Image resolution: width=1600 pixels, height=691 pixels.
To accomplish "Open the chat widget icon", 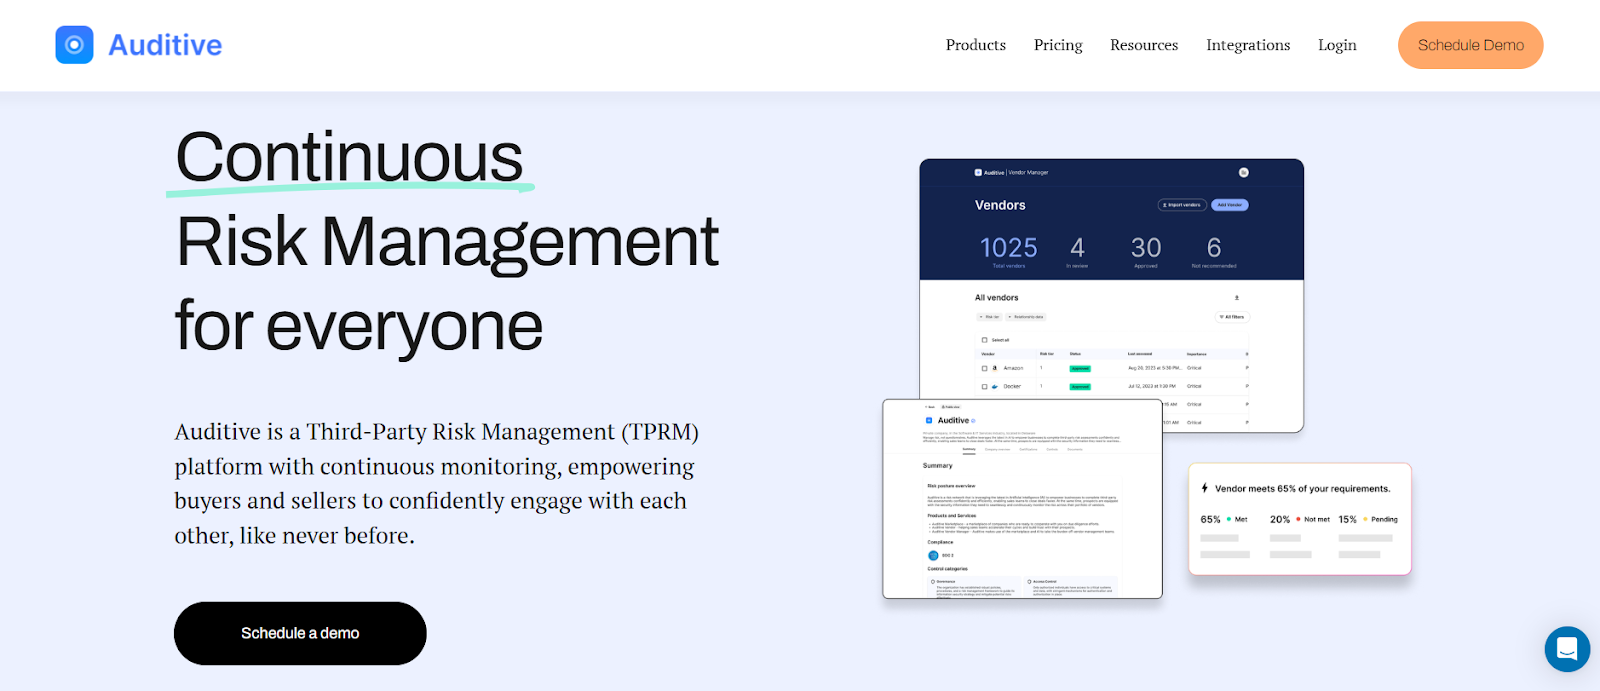I will 1567,649.
